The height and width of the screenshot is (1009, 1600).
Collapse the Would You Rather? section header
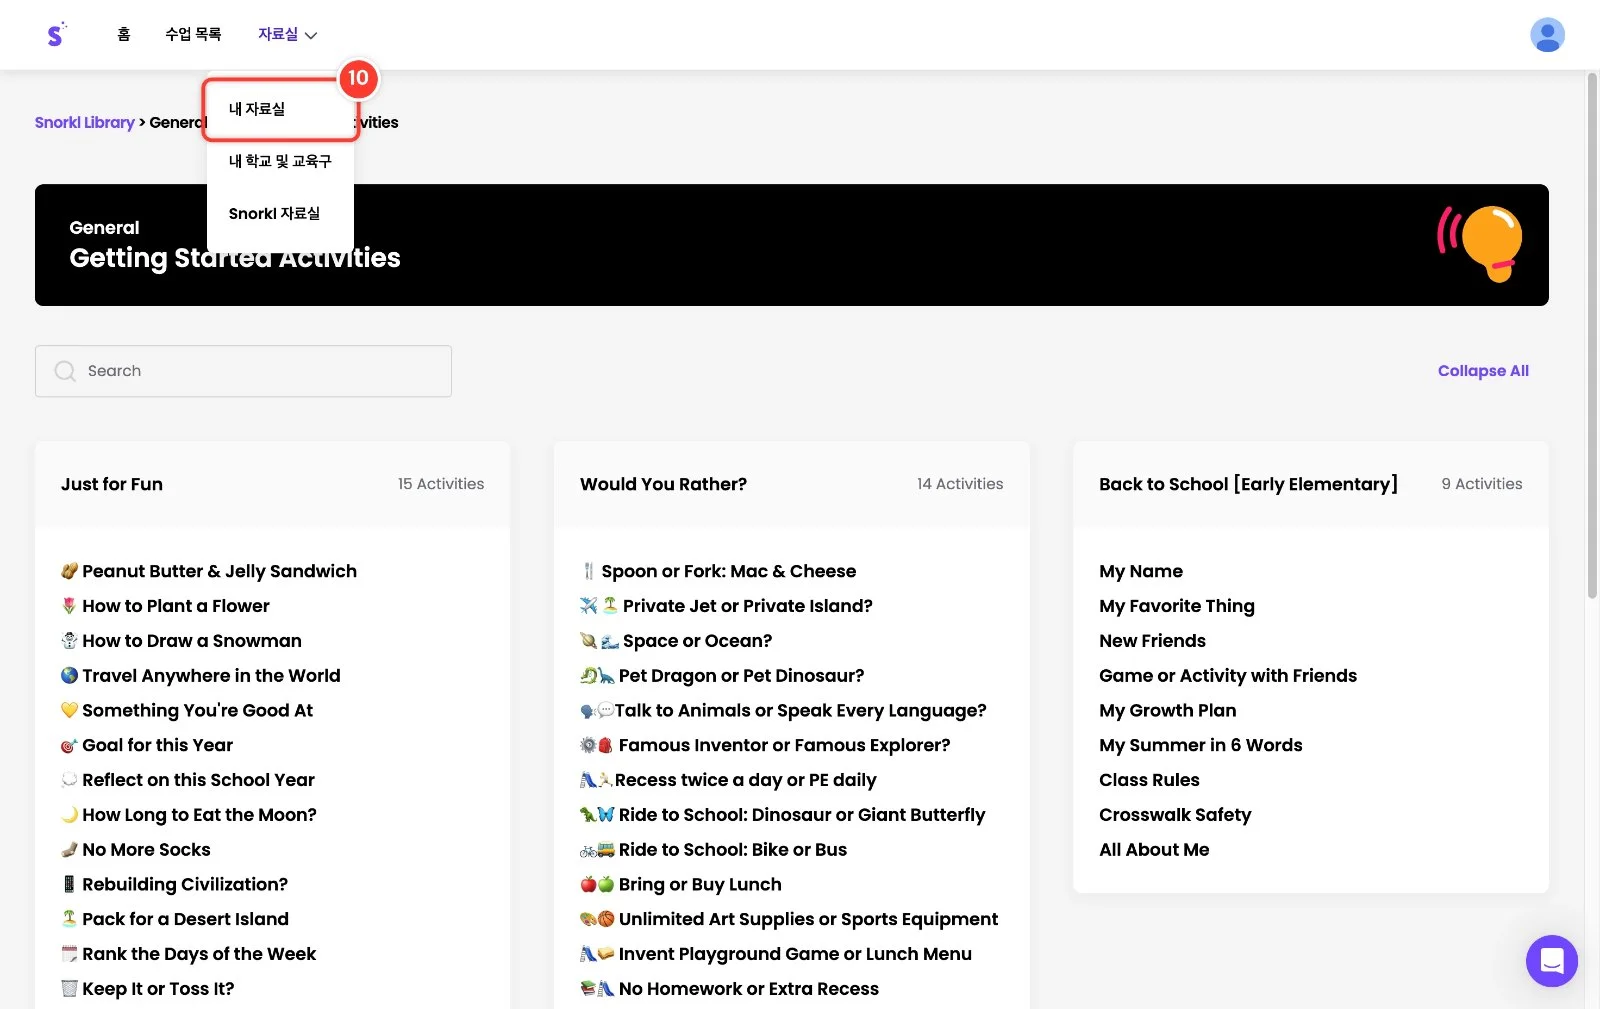tap(791, 484)
